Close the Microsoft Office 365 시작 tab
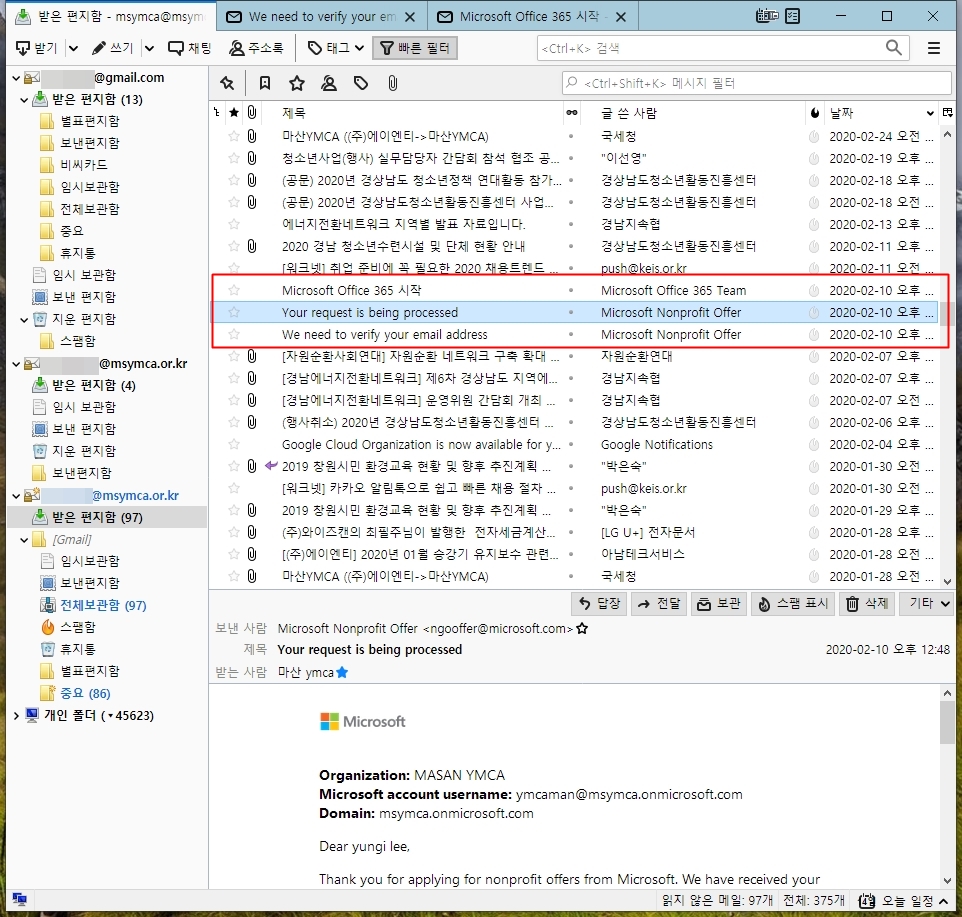This screenshot has width=962, height=917. (x=621, y=17)
